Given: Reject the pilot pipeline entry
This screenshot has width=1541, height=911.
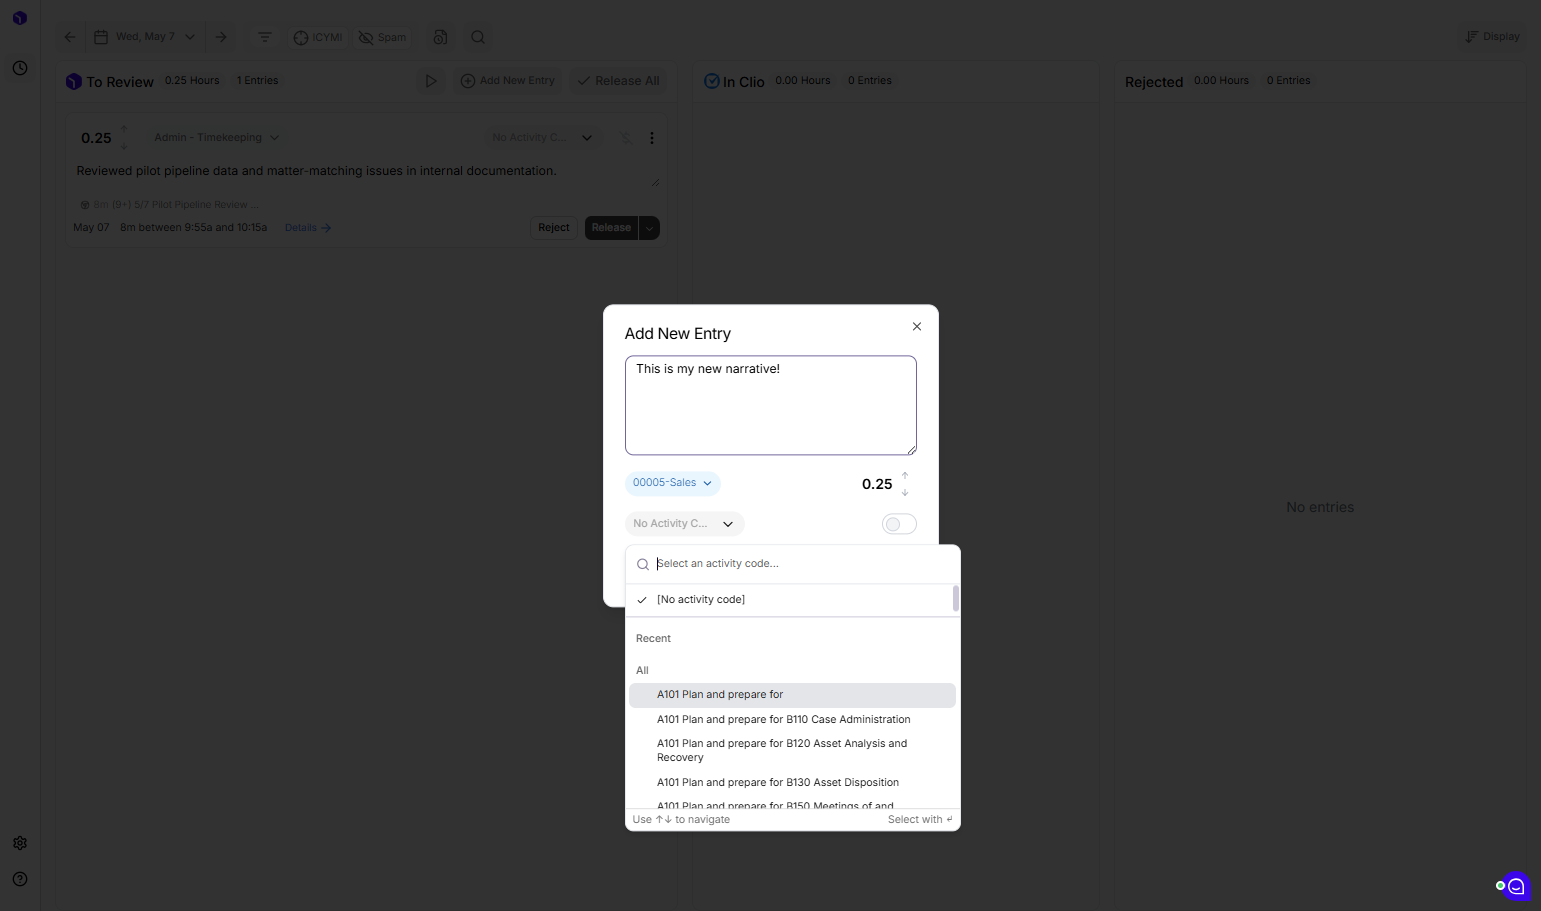Looking at the screenshot, I should point(553,228).
